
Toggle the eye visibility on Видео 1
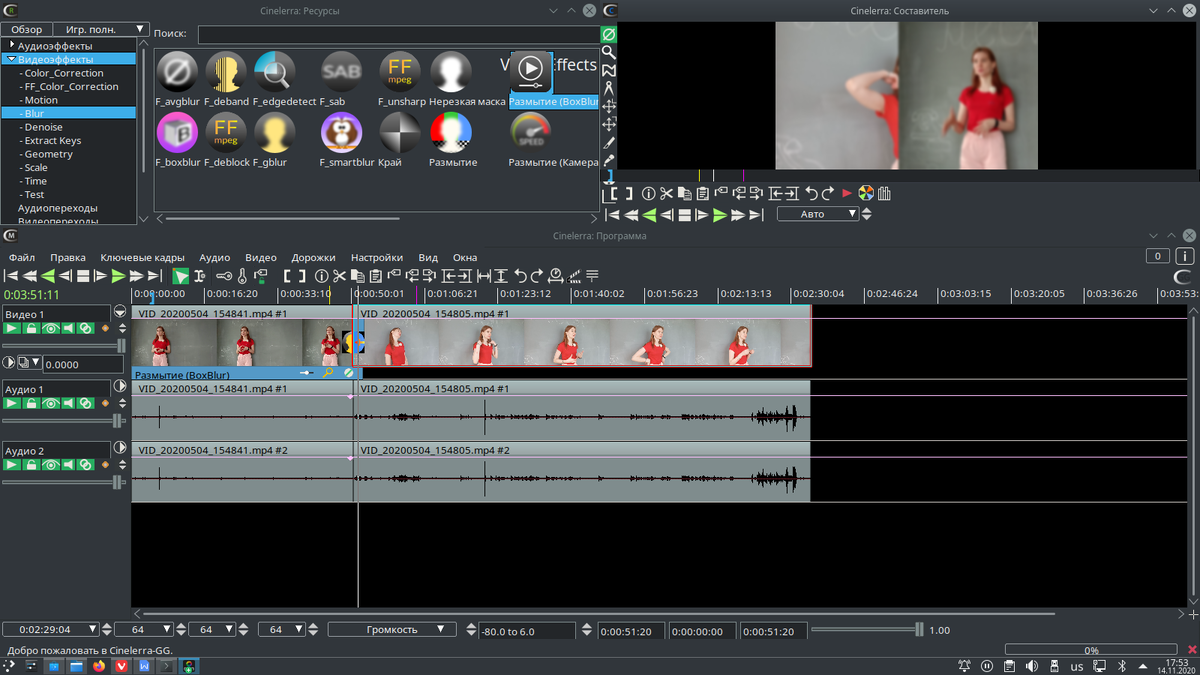(50, 328)
